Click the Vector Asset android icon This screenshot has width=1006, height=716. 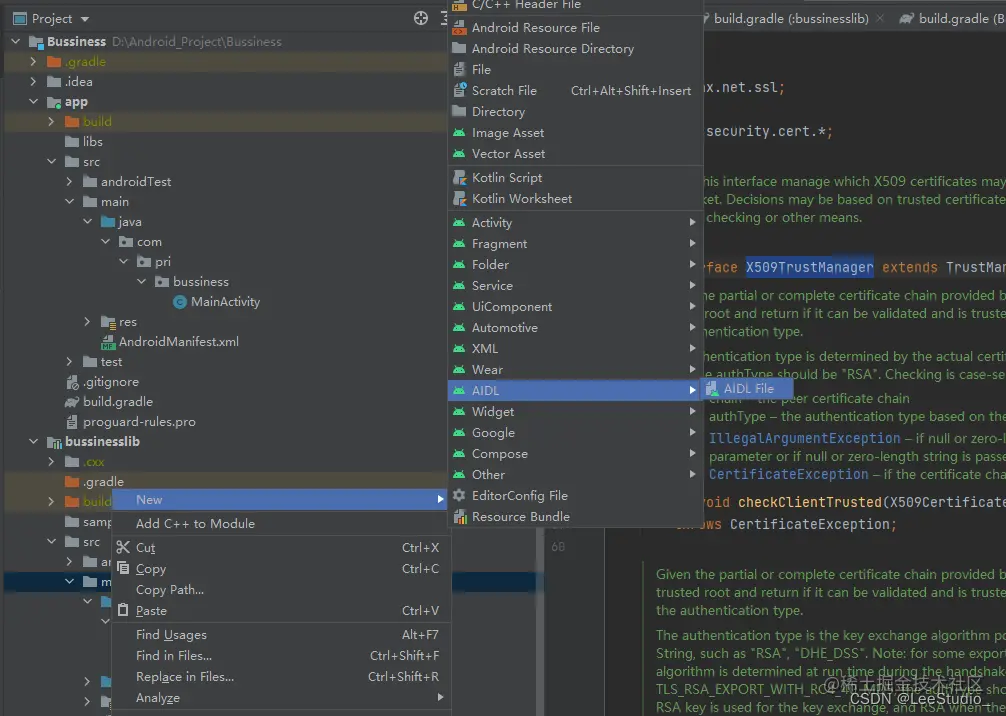click(459, 154)
